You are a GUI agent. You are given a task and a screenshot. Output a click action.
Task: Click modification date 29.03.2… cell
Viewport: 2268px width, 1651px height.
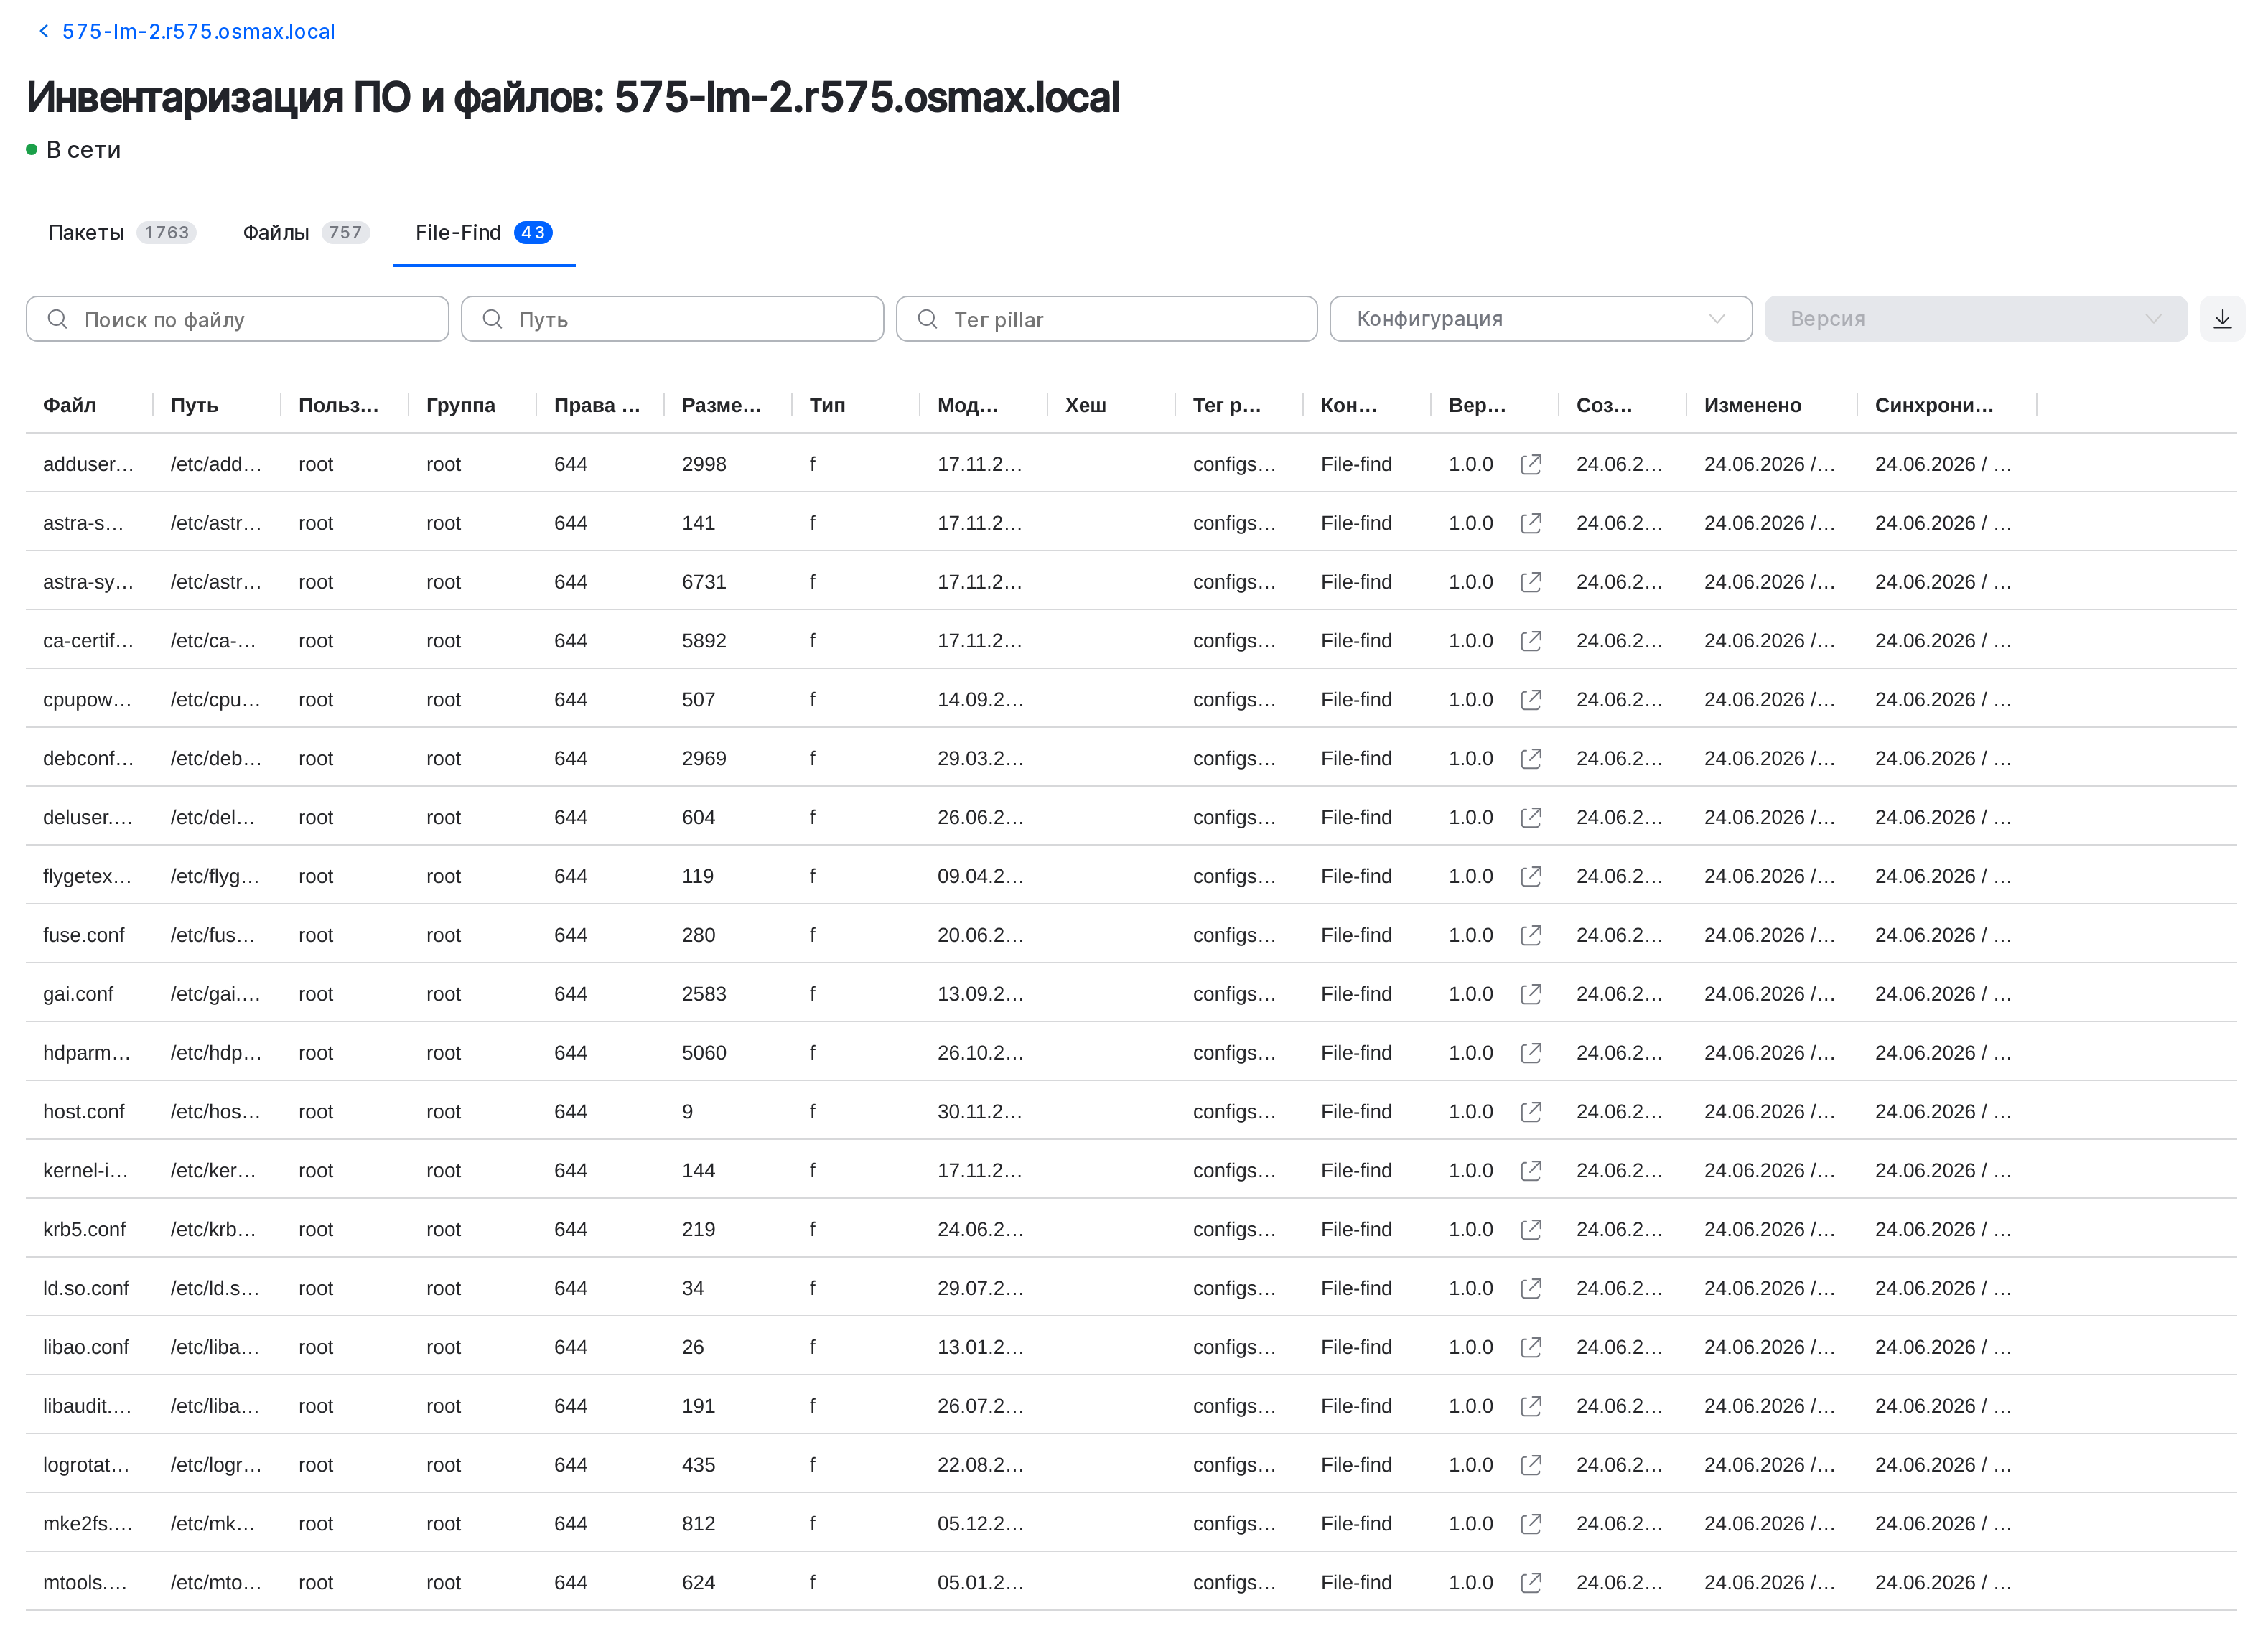[x=980, y=759]
